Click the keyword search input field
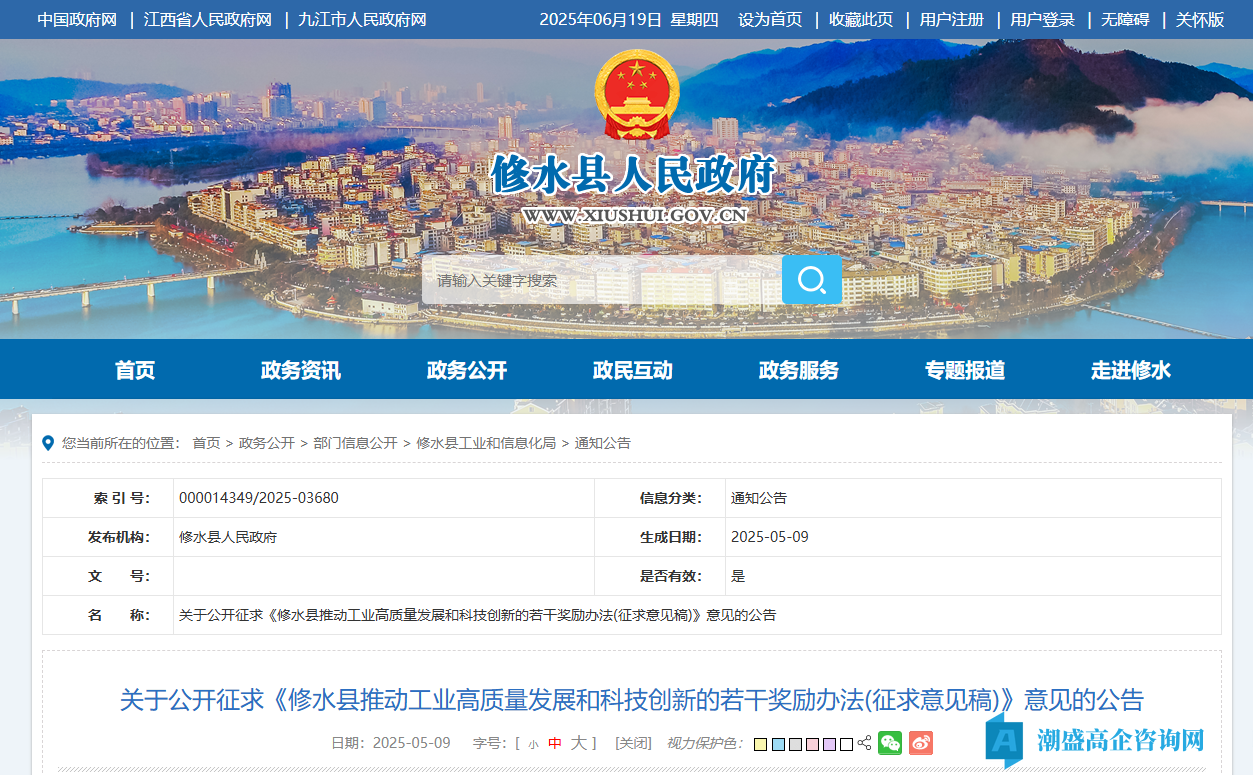 pyautogui.click(x=601, y=280)
